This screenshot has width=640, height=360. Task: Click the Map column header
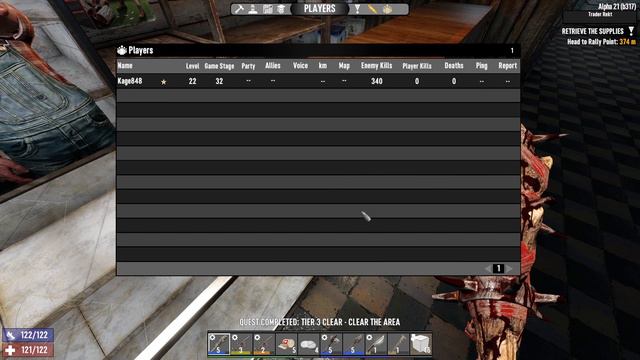click(344, 65)
